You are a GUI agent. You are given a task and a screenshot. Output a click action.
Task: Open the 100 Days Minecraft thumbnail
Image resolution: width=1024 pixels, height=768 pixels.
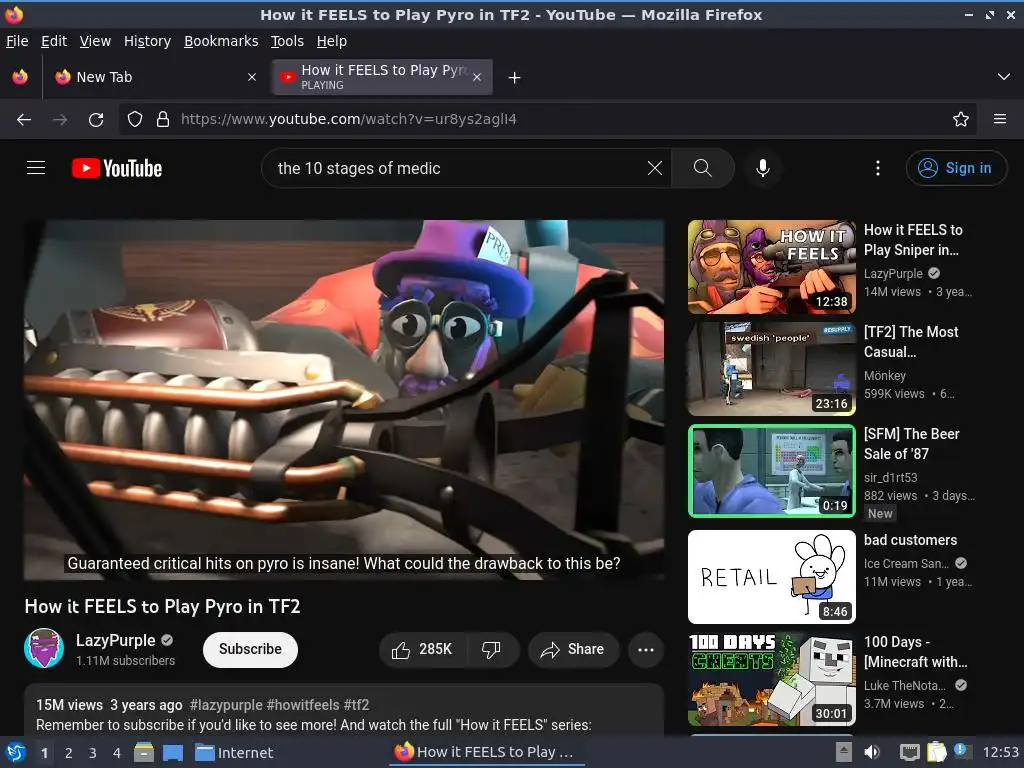(771, 679)
